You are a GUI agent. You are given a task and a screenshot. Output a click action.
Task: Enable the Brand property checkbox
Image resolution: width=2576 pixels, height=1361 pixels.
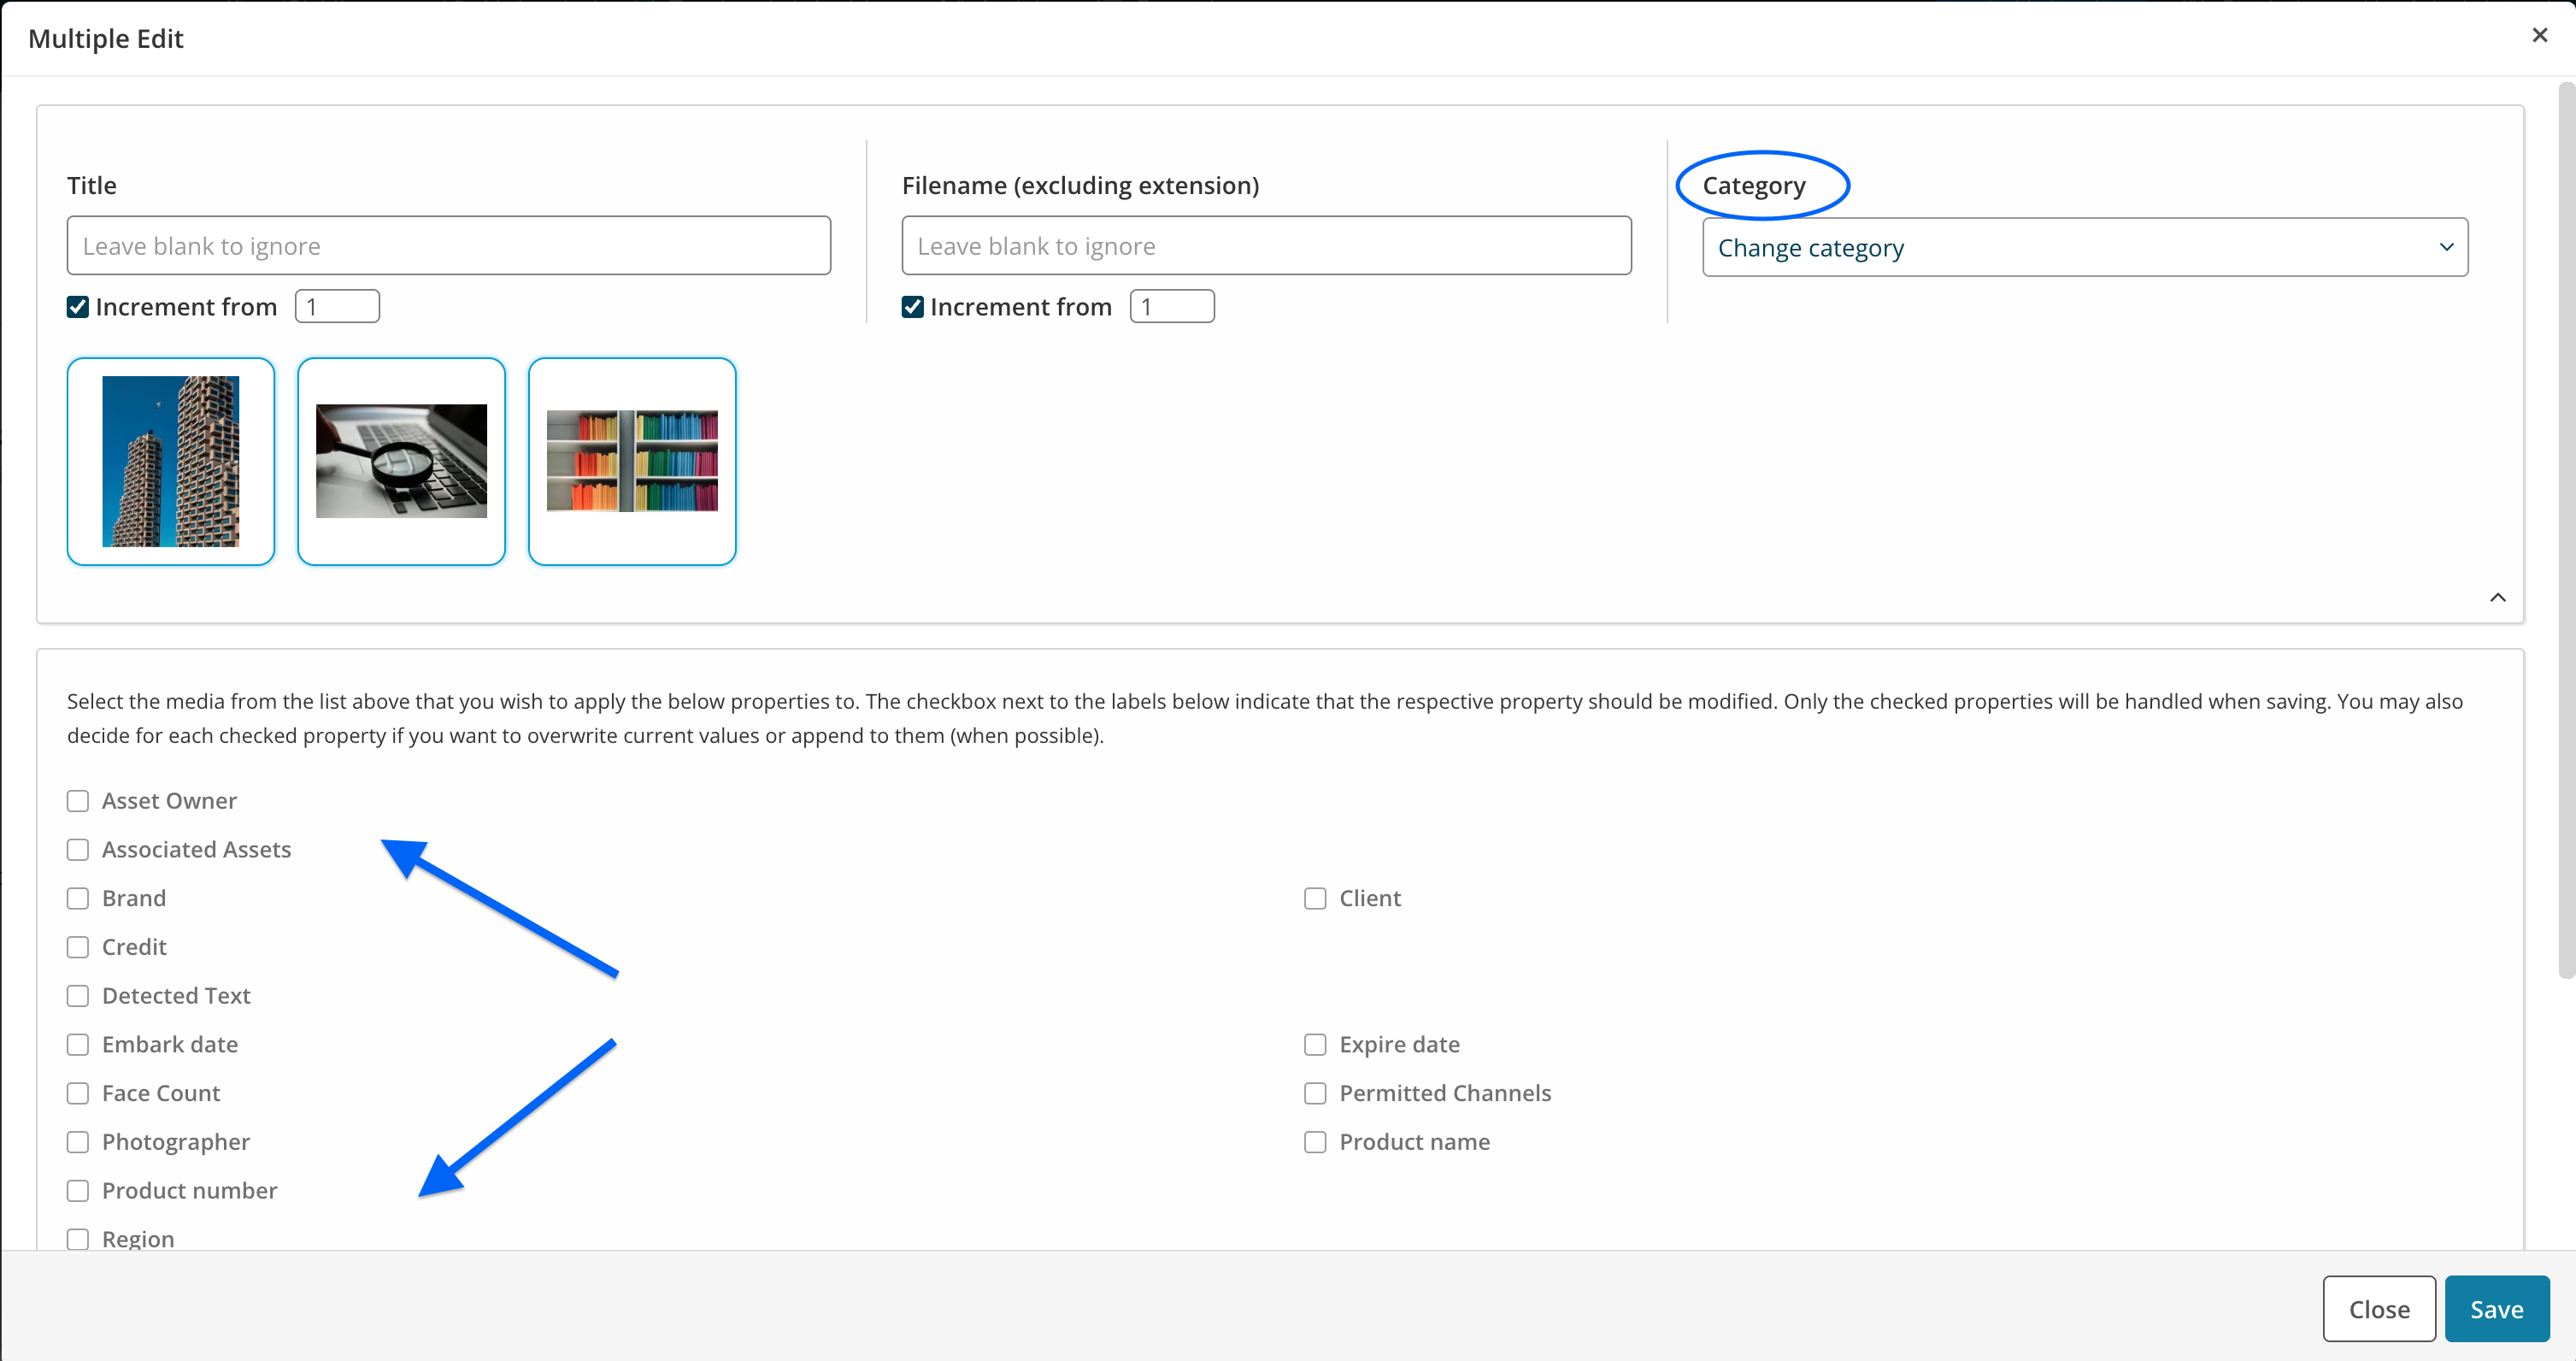(78, 898)
